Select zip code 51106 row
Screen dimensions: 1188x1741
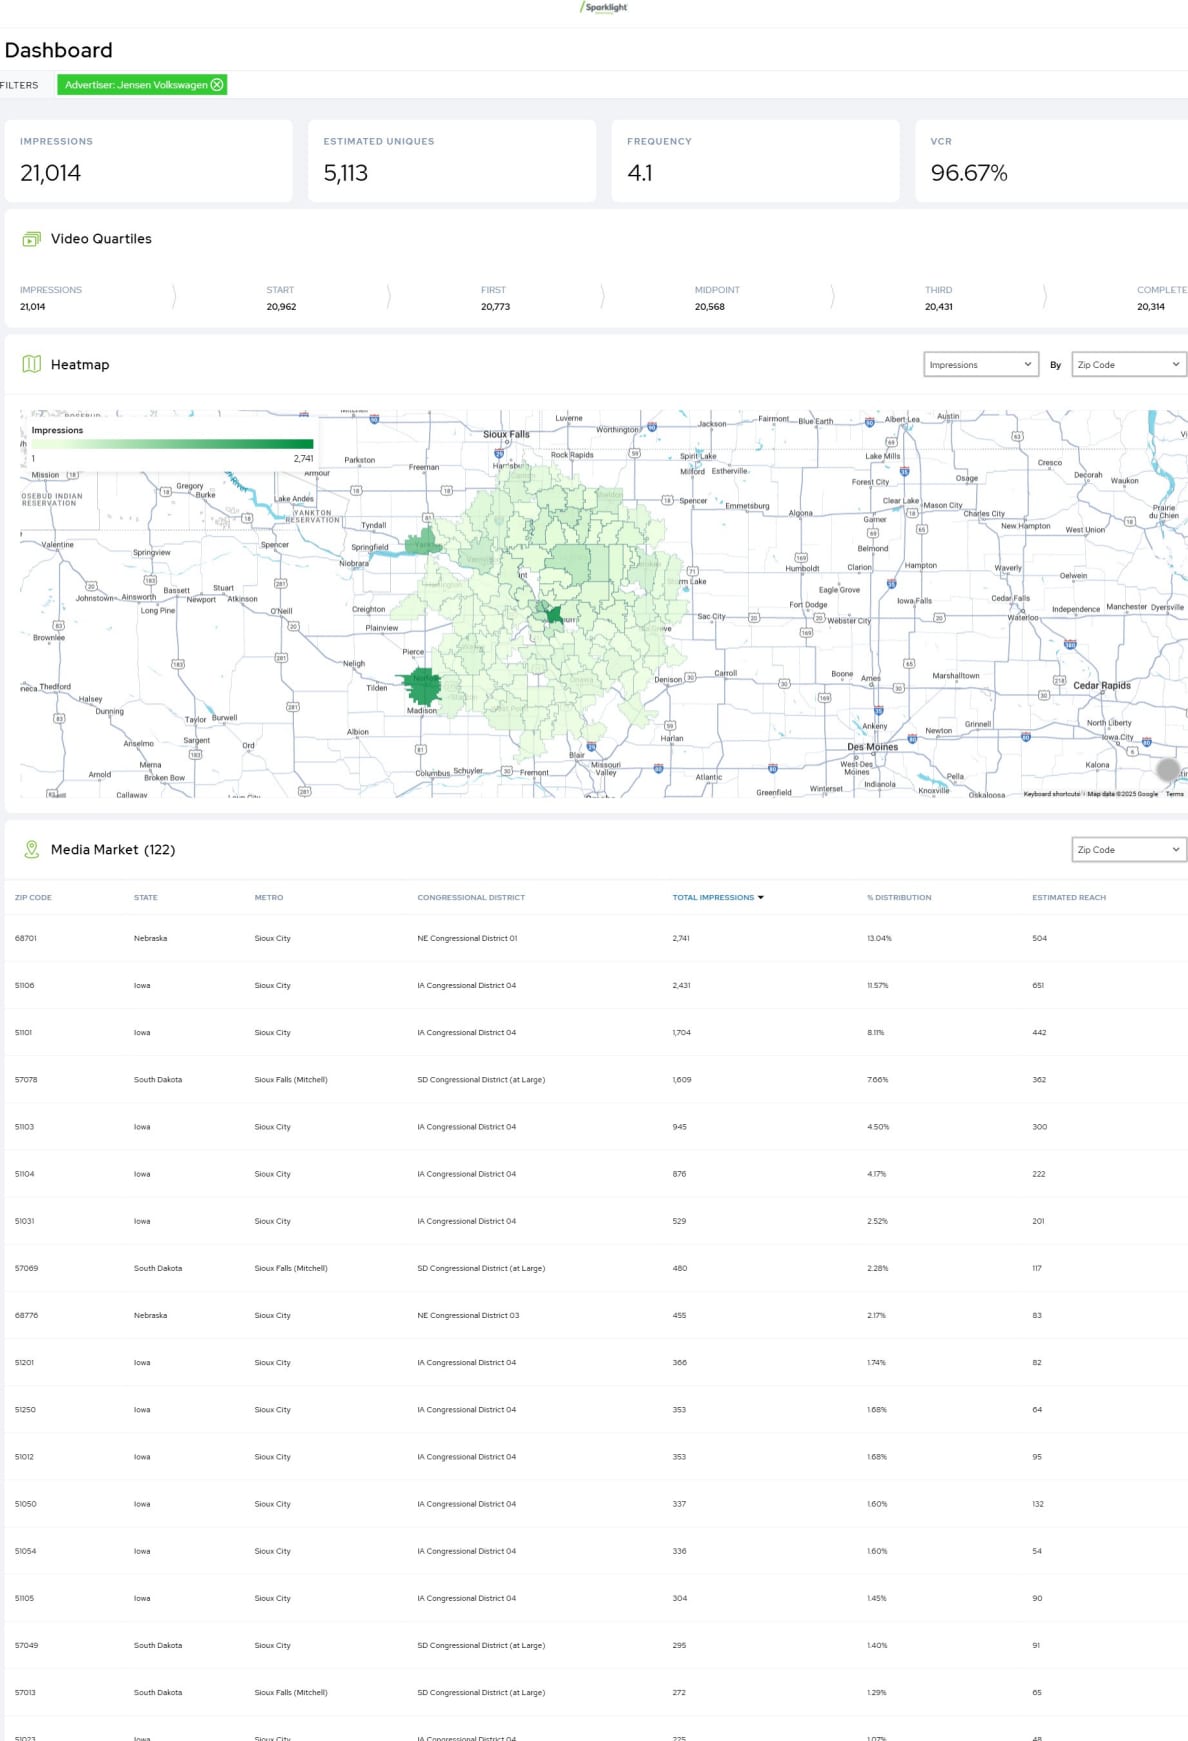pos(594,985)
